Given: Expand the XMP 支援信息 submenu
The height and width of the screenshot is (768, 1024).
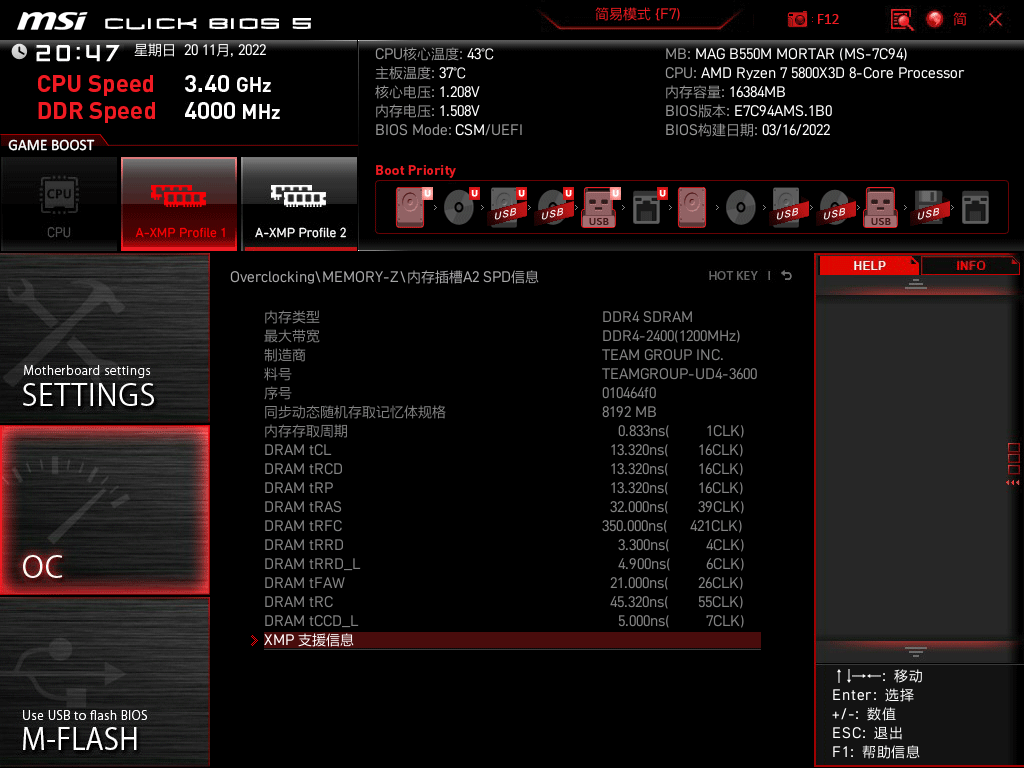Looking at the screenshot, I should (x=512, y=640).
